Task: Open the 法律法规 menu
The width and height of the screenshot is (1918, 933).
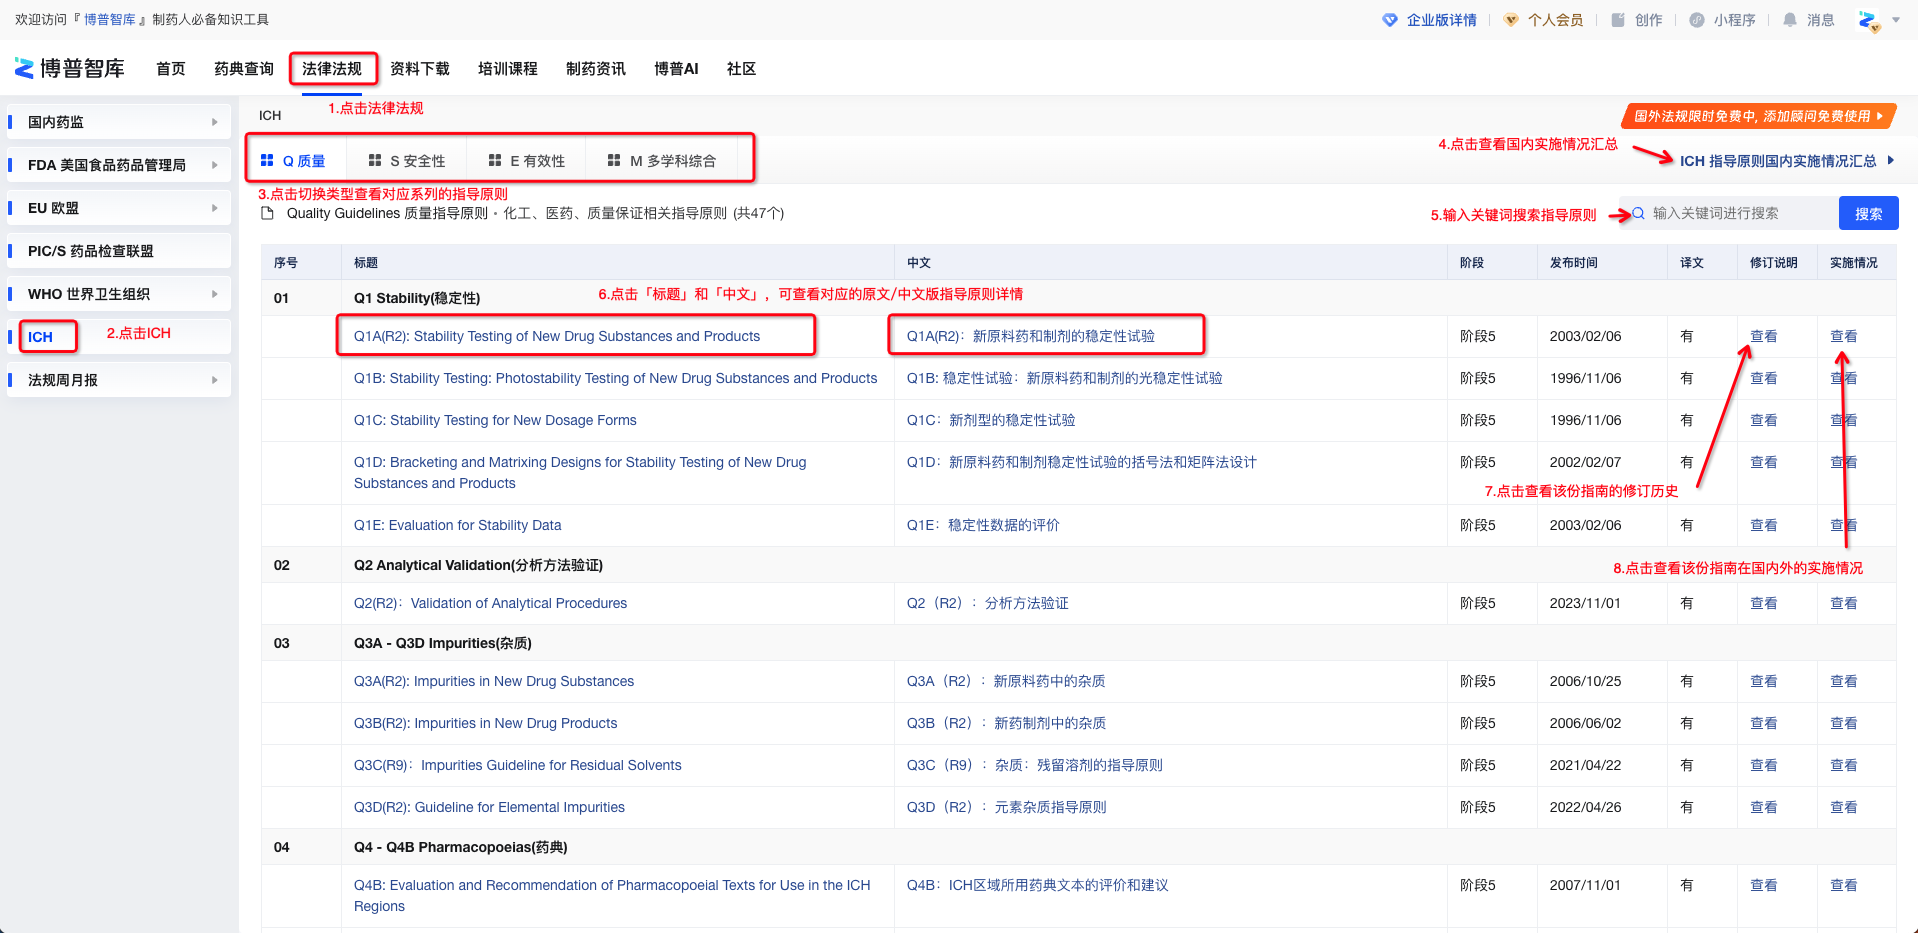Action: [x=332, y=68]
